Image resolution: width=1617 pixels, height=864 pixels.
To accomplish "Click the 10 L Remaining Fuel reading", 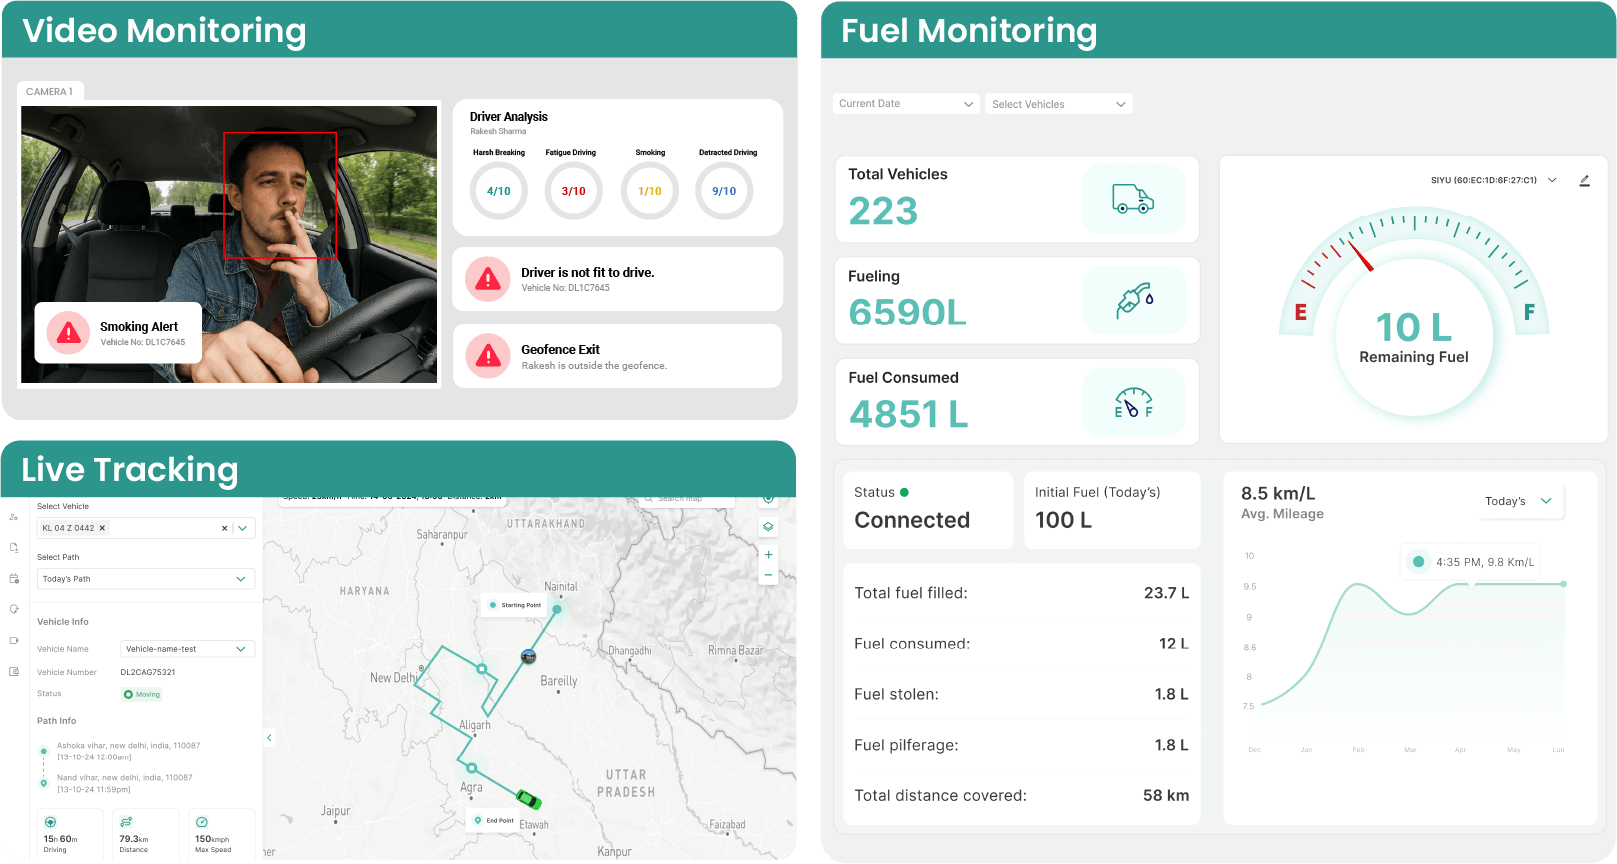I will (x=1414, y=338).
